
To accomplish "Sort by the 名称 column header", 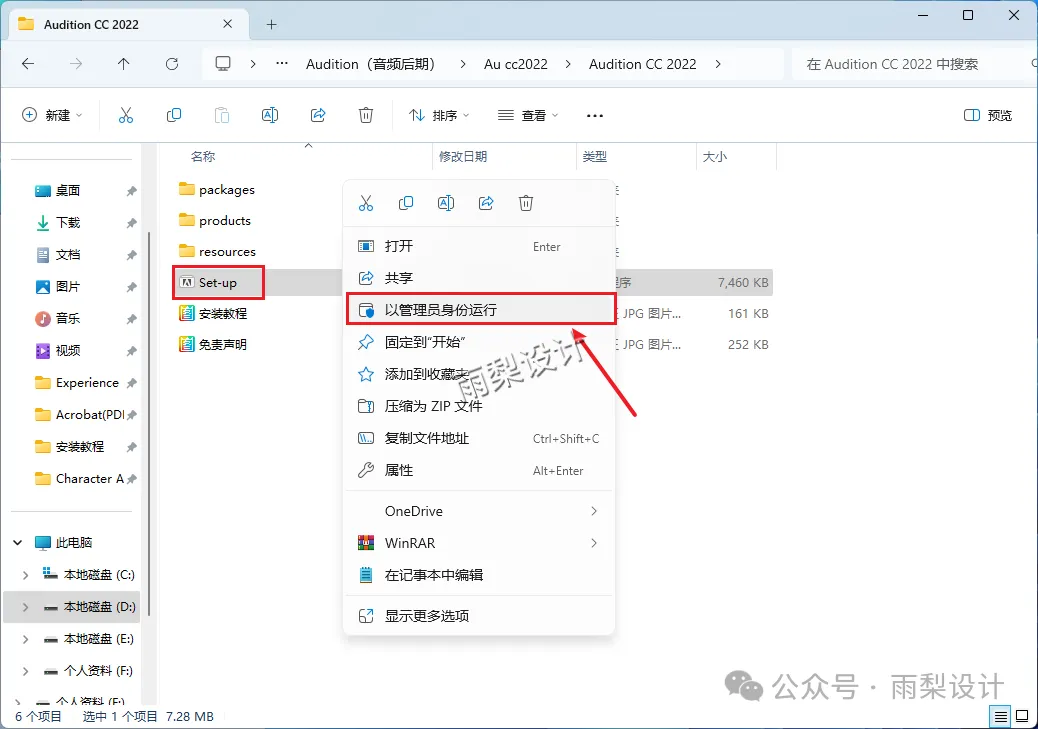I will tap(203, 156).
